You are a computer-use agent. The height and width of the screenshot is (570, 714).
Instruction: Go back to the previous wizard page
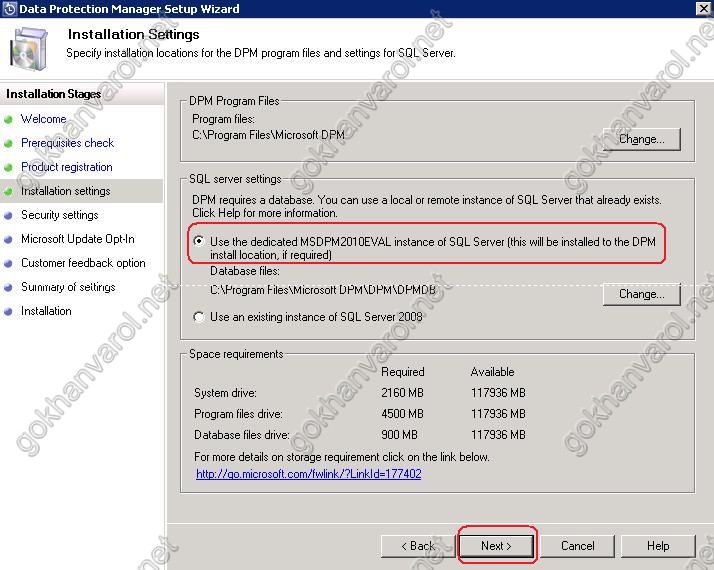pyautogui.click(x=417, y=546)
